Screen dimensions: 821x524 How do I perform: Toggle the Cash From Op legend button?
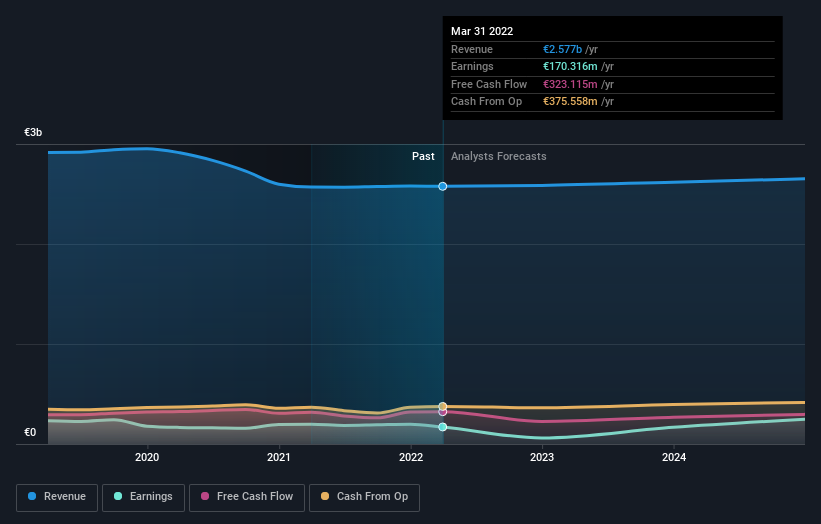(364, 497)
